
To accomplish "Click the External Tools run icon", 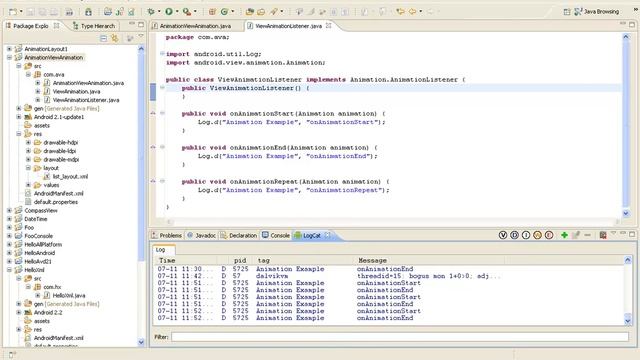I will [x=187, y=12].
